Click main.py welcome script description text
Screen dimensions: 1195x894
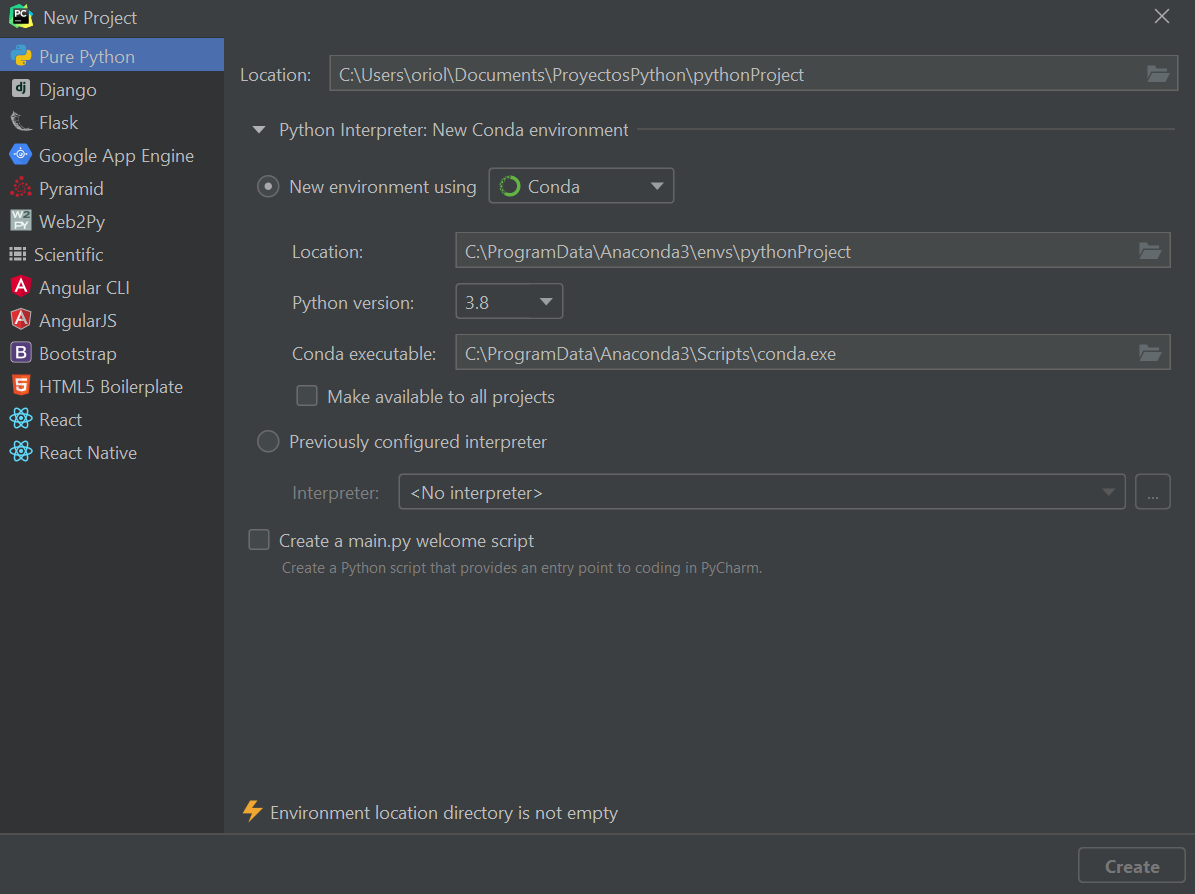[522, 568]
